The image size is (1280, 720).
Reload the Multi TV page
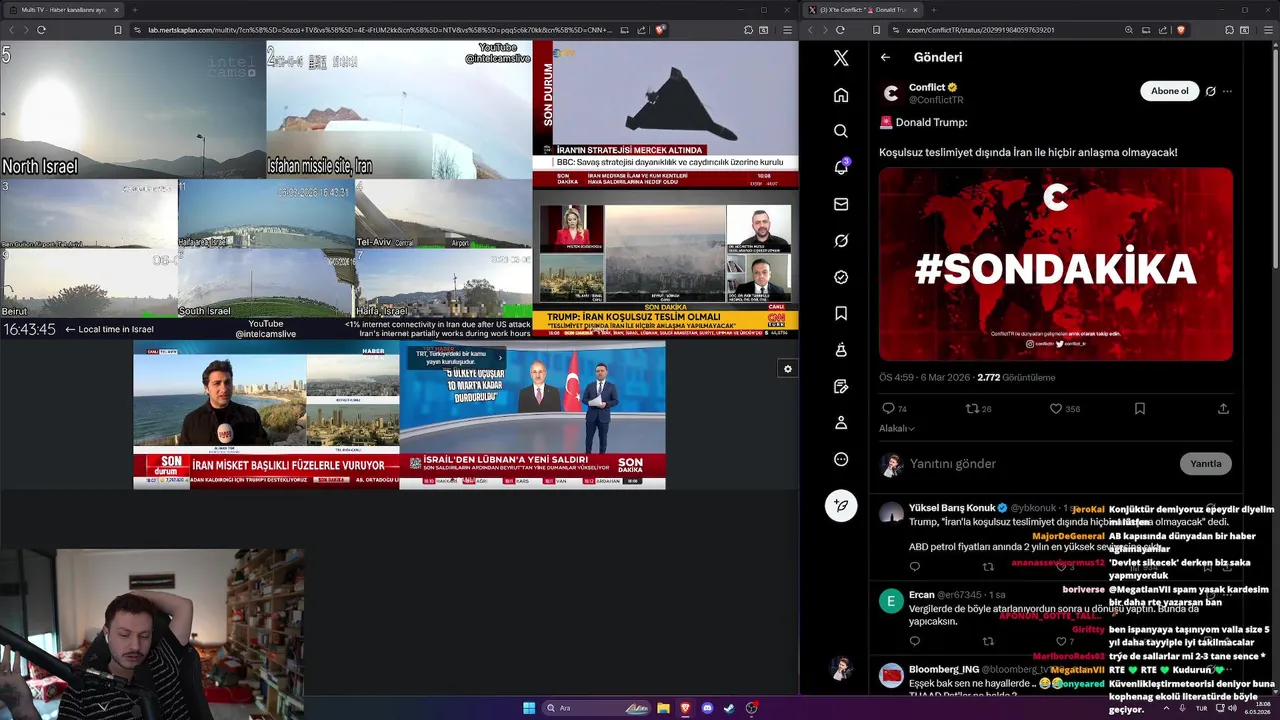tap(41, 30)
